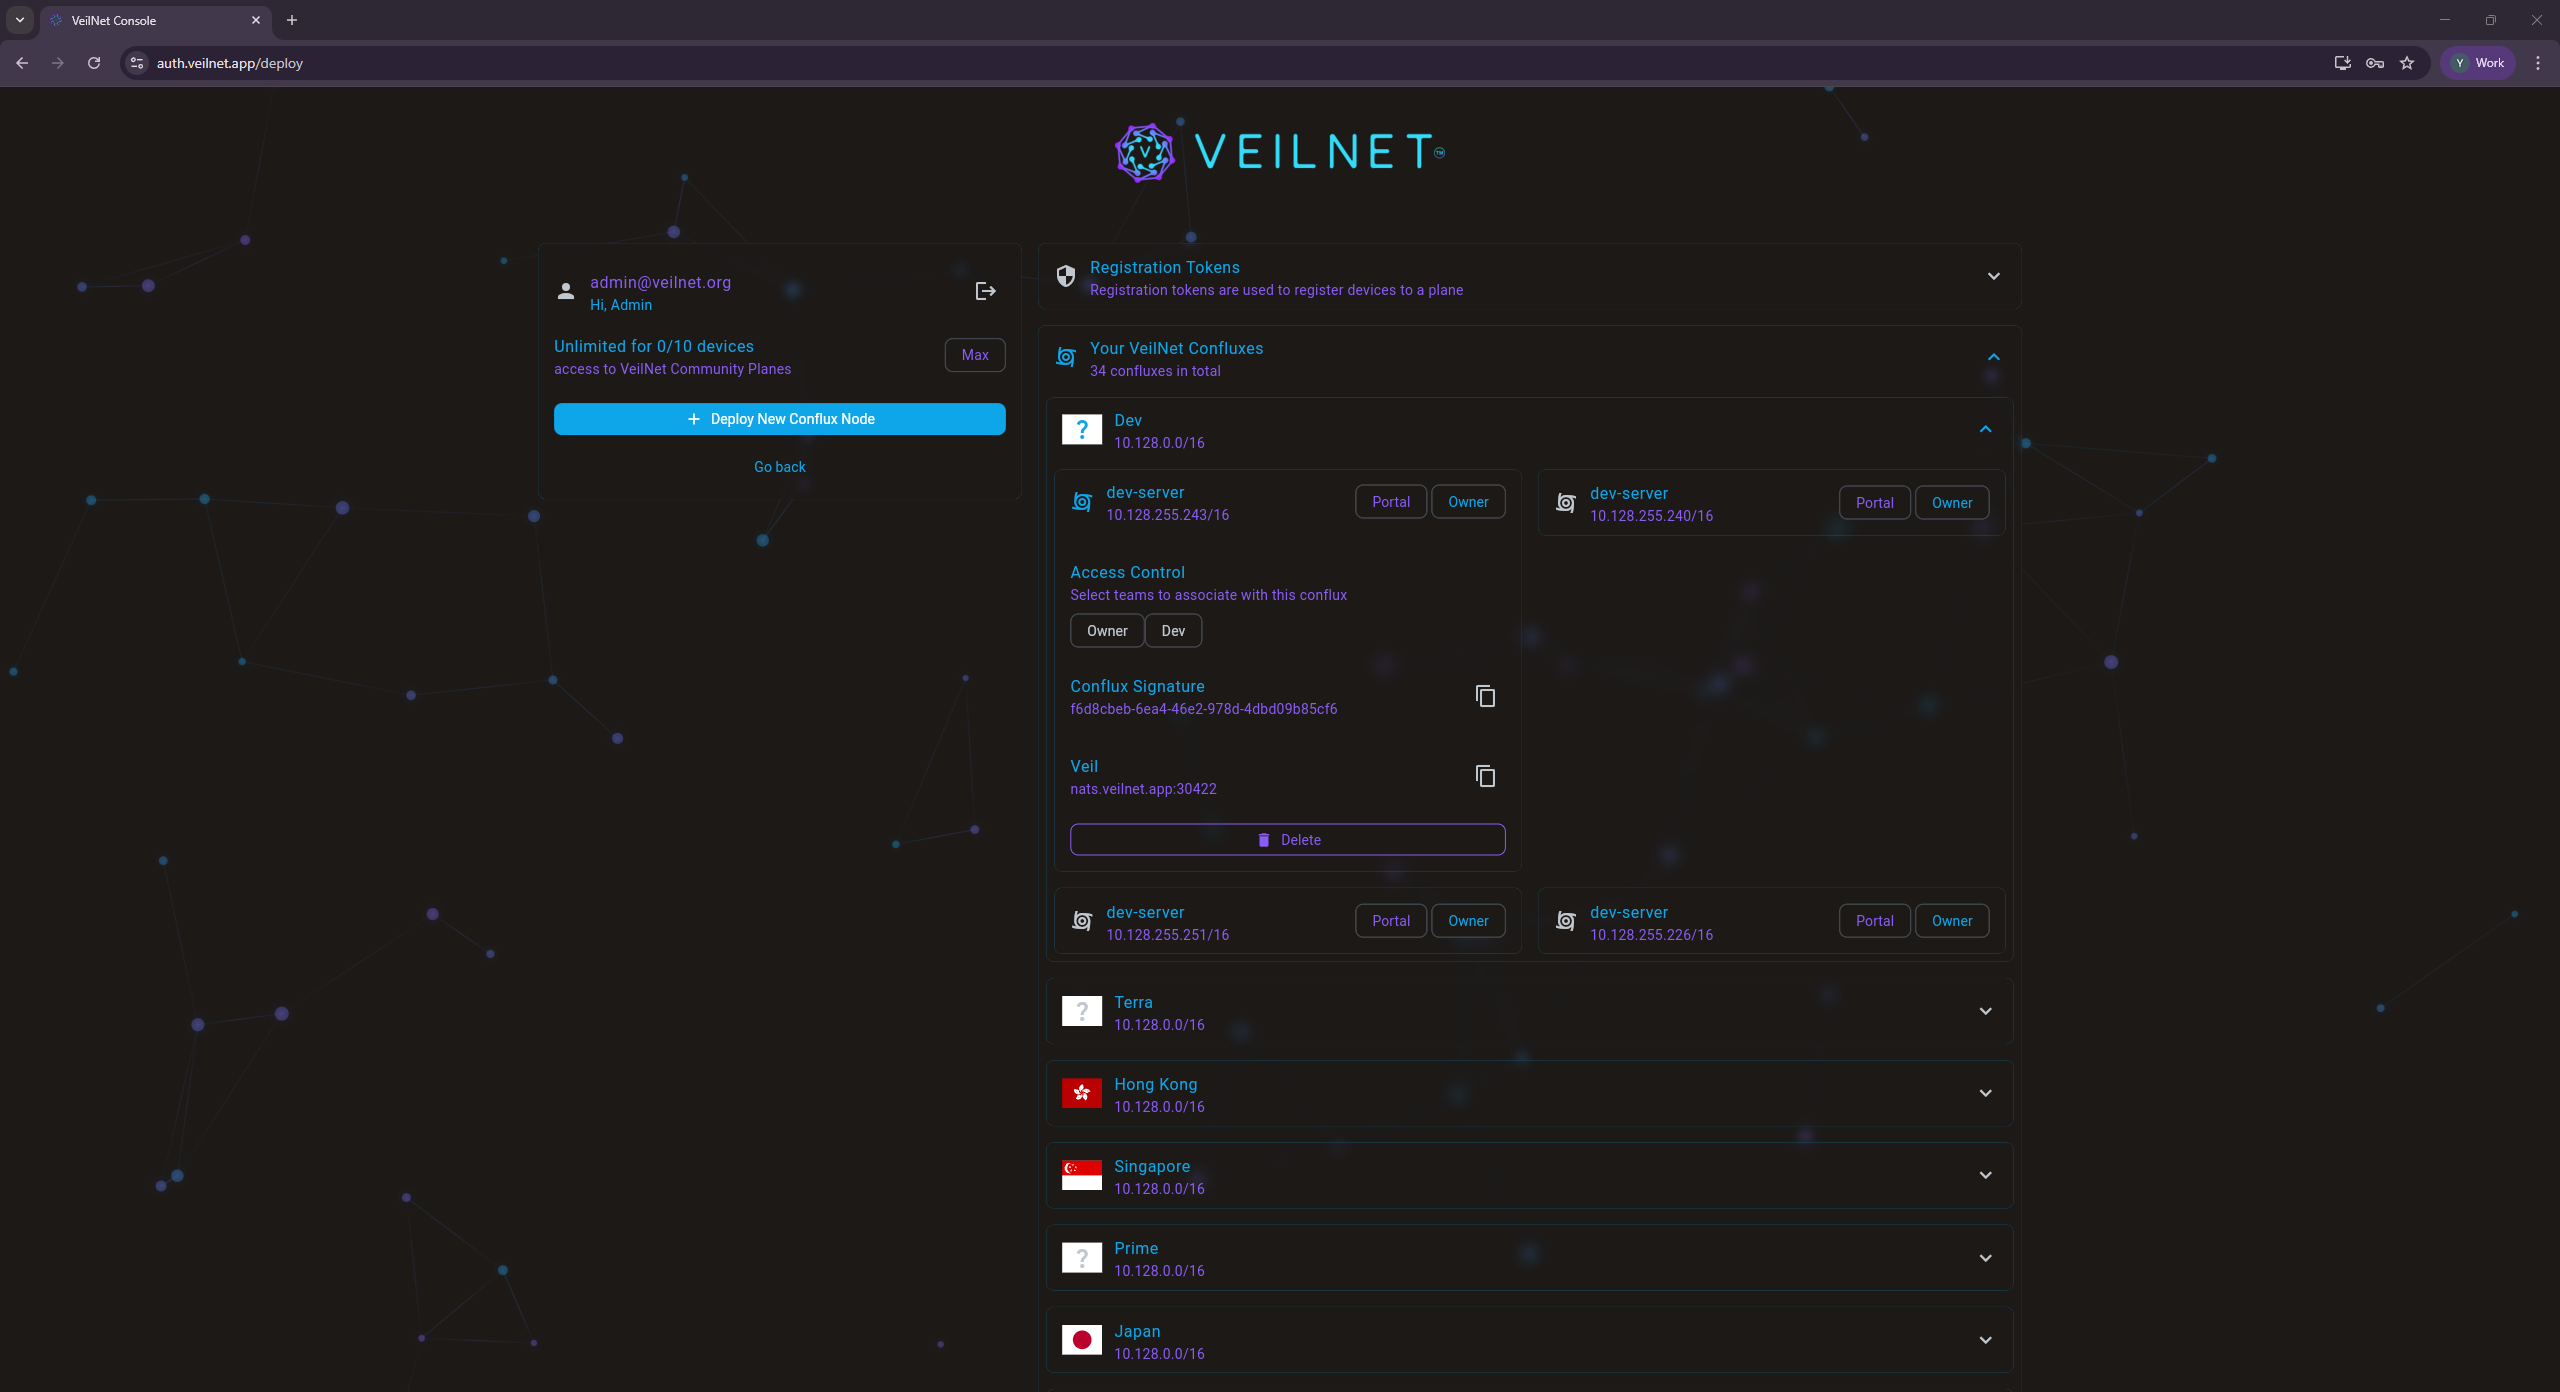The image size is (2560, 1392).
Task: Toggle the Owner team in Access Control
Action: (x=1106, y=631)
